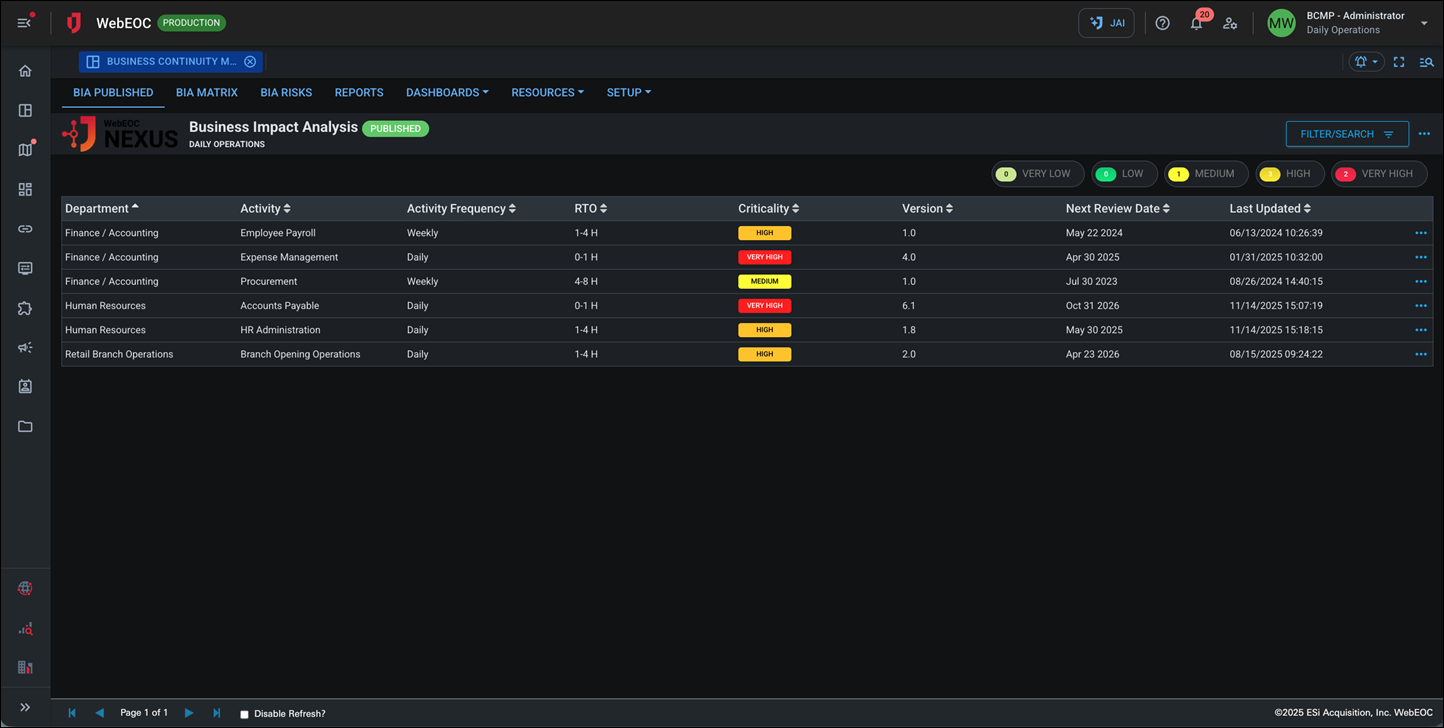Screen dimensions: 1444x728
Task: Click the HIGH criticality badge for HR Administration
Action: tap(764, 329)
